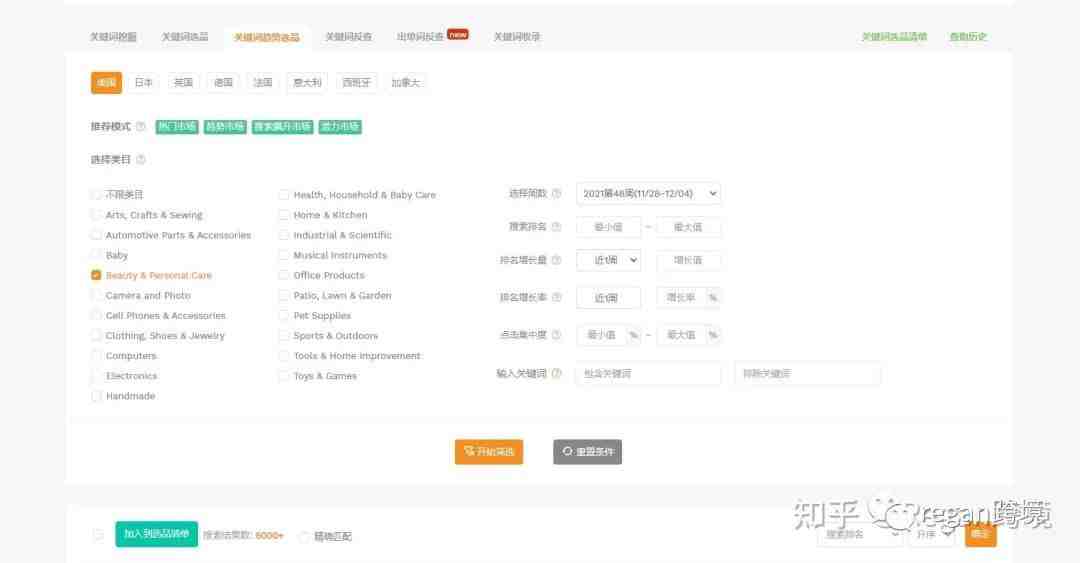Select the 加拿大 marketplace button
The width and height of the screenshot is (1080, 563).
(406, 83)
